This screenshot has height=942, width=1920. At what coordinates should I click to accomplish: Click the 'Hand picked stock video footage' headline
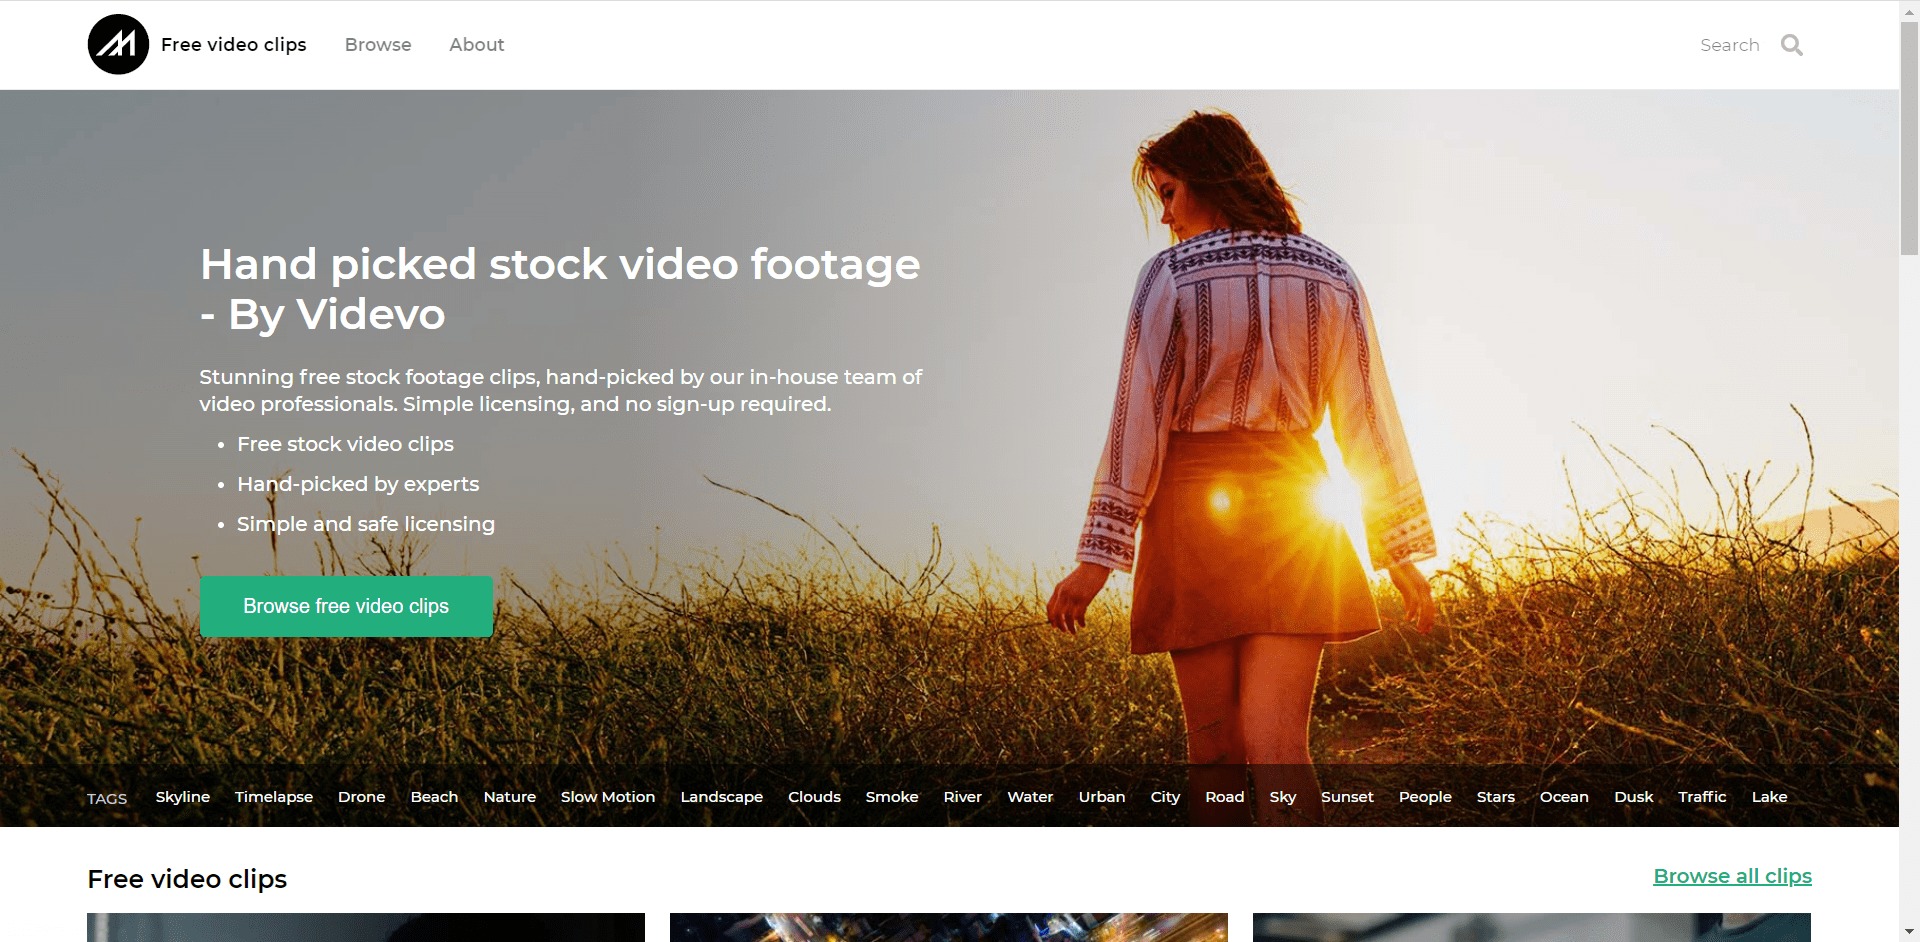pyautogui.click(x=560, y=289)
